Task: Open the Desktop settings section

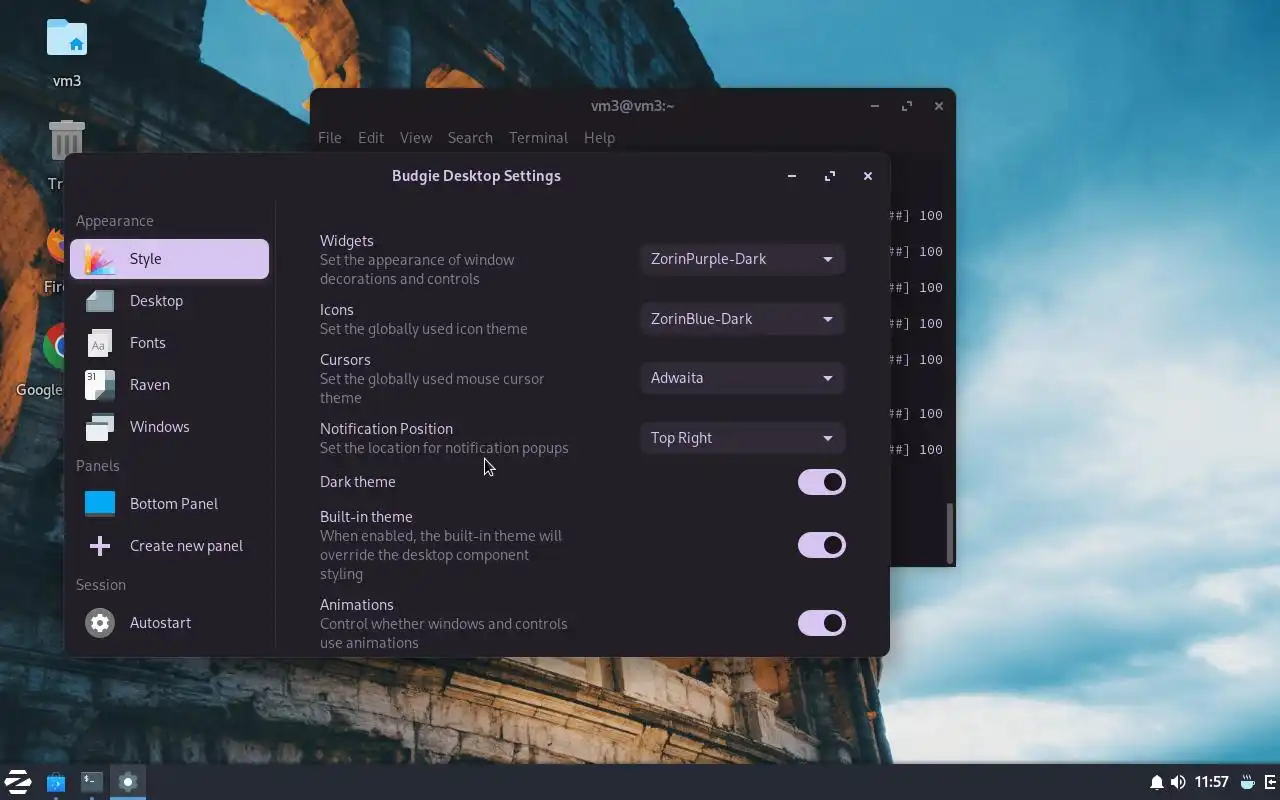Action: tap(169, 301)
